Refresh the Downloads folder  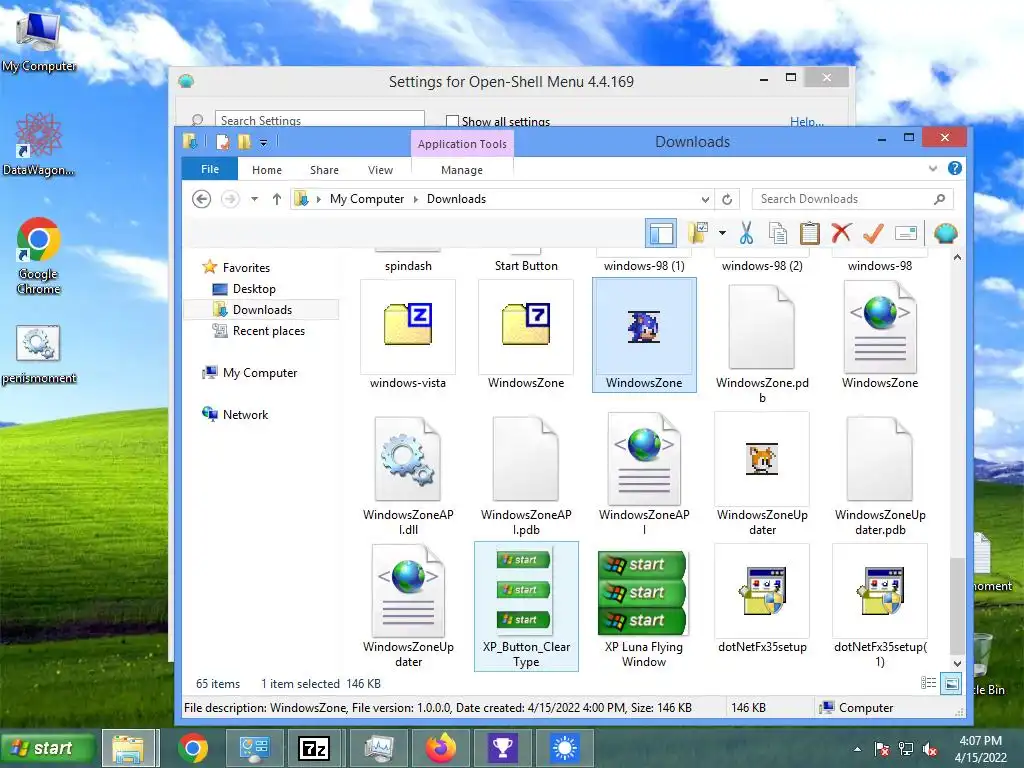point(727,199)
